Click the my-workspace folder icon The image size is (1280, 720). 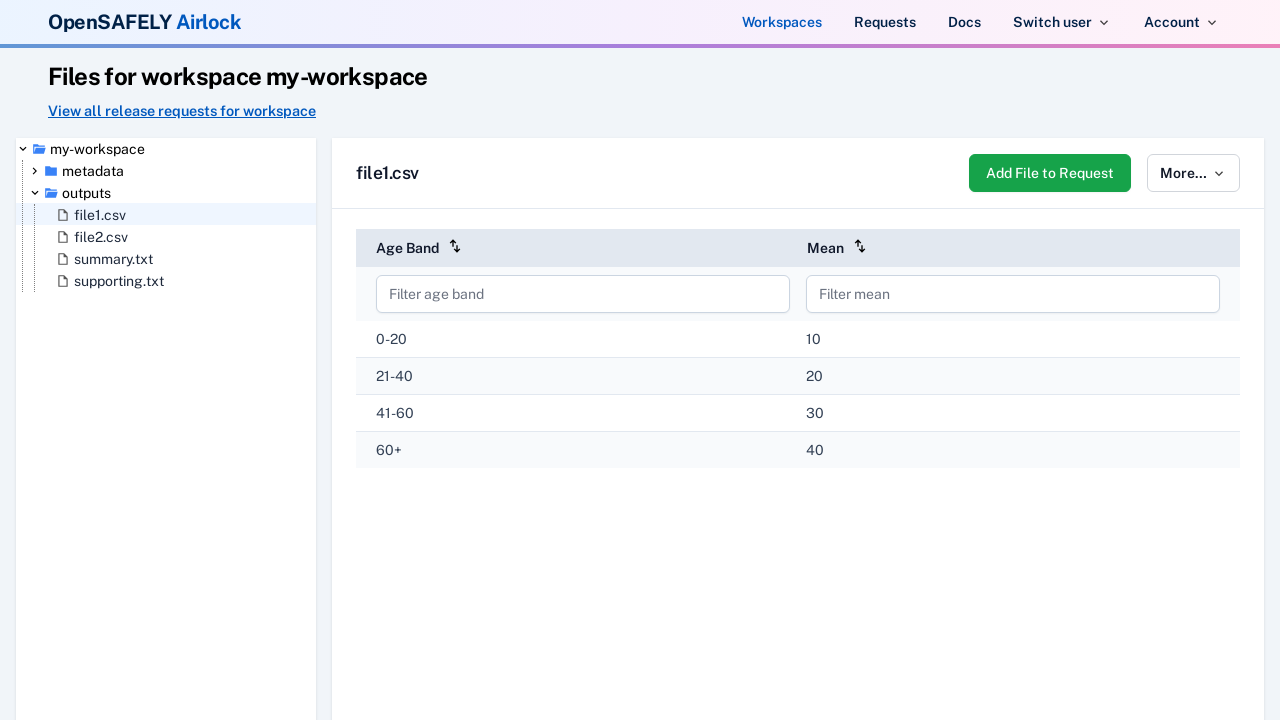coord(38,149)
